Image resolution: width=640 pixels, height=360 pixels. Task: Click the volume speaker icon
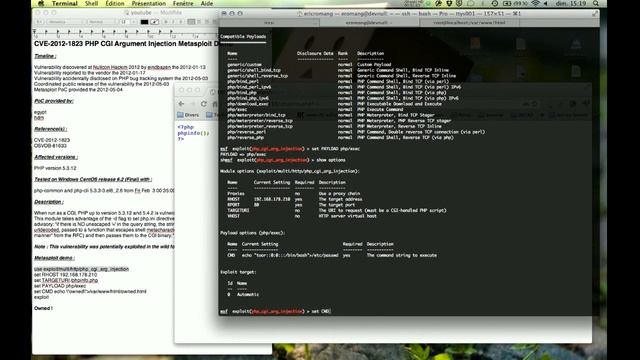click(x=546, y=4)
